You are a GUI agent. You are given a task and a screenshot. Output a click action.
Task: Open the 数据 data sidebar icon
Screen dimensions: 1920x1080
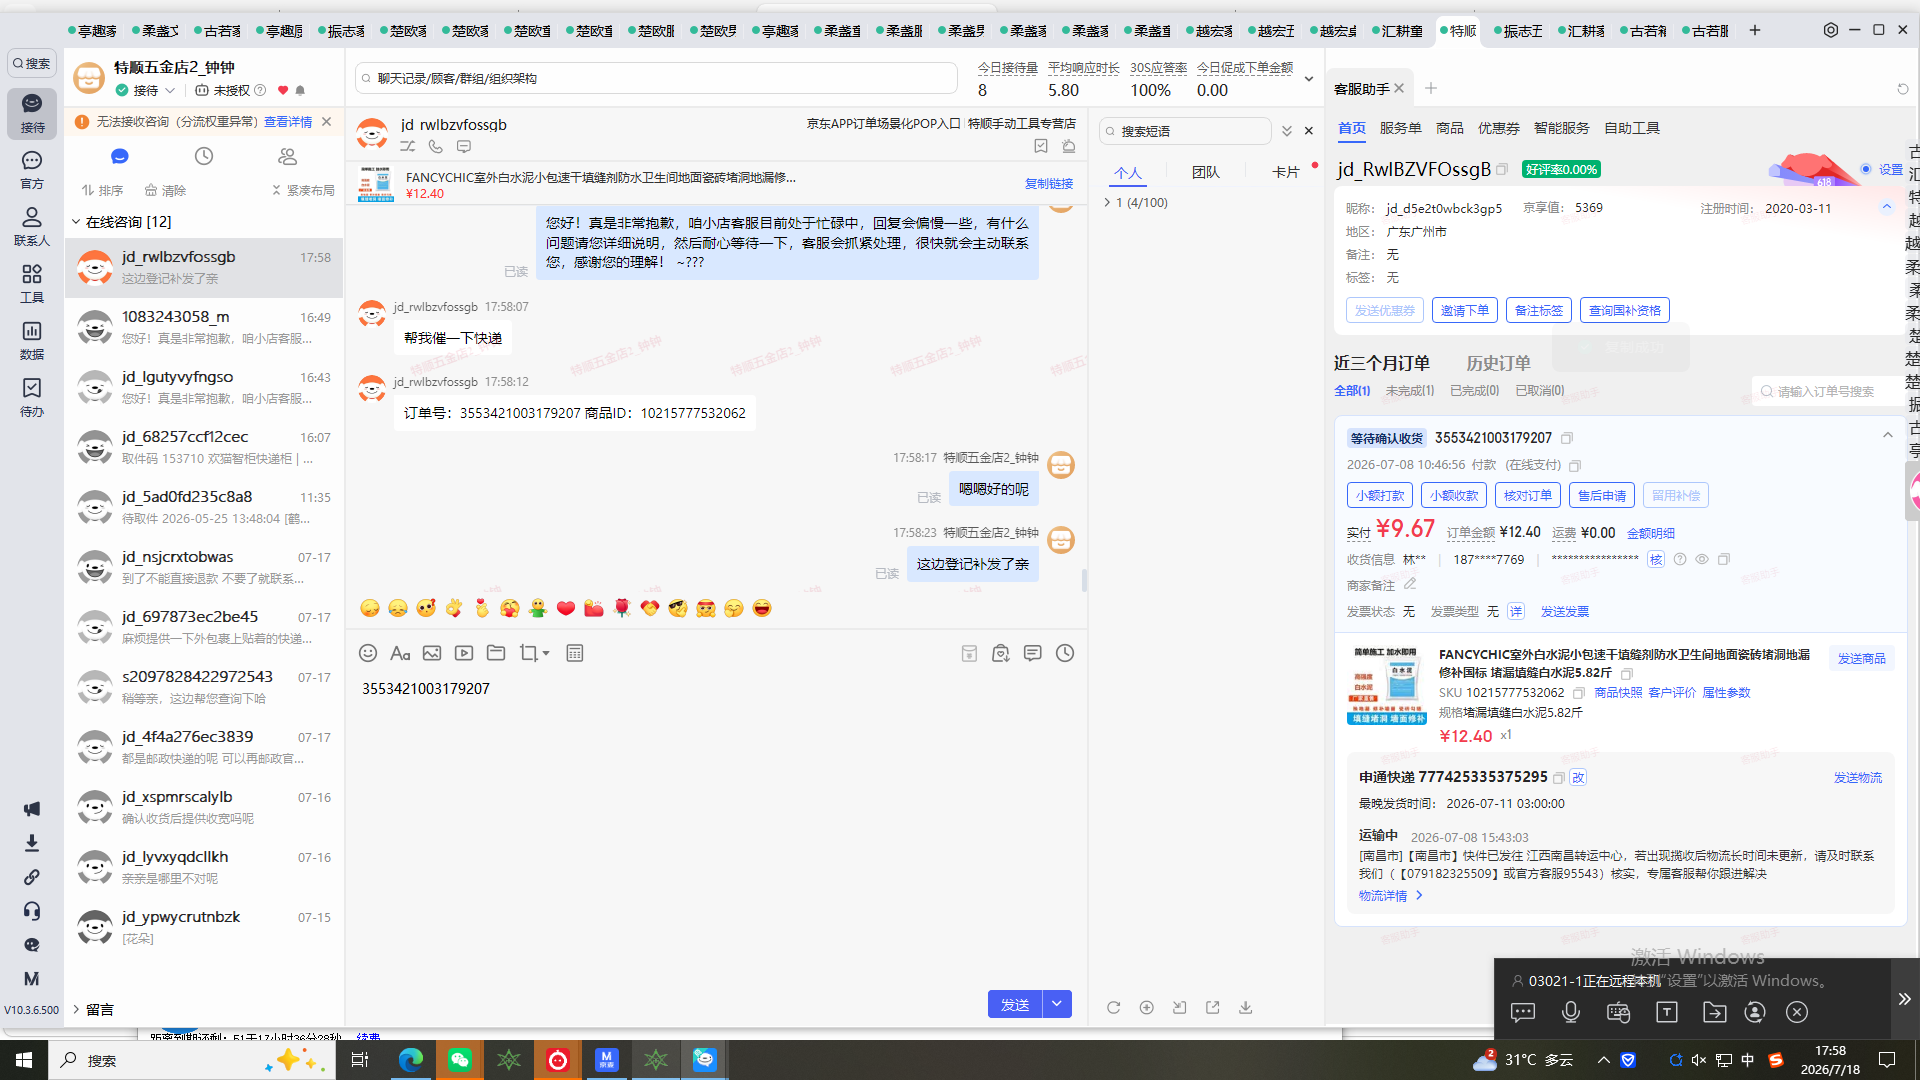[32, 341]
